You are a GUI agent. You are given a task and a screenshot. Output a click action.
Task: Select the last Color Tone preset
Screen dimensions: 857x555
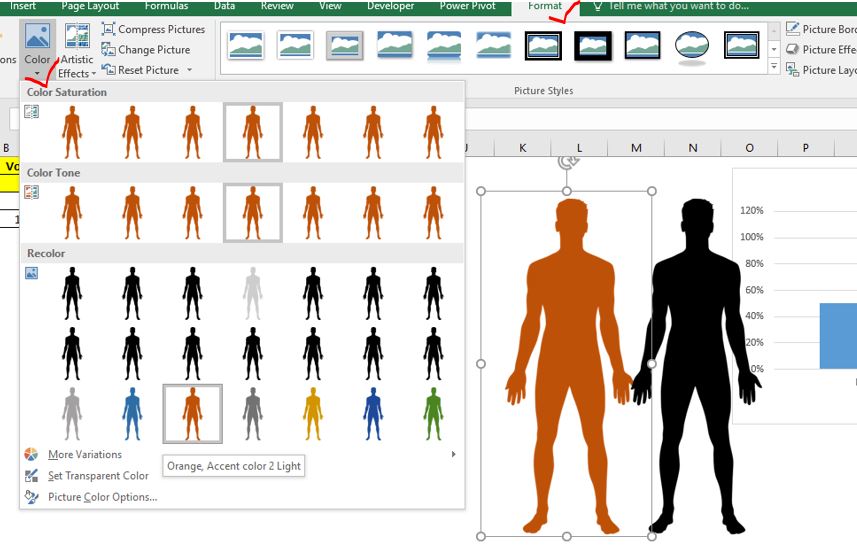click(433, 213)
